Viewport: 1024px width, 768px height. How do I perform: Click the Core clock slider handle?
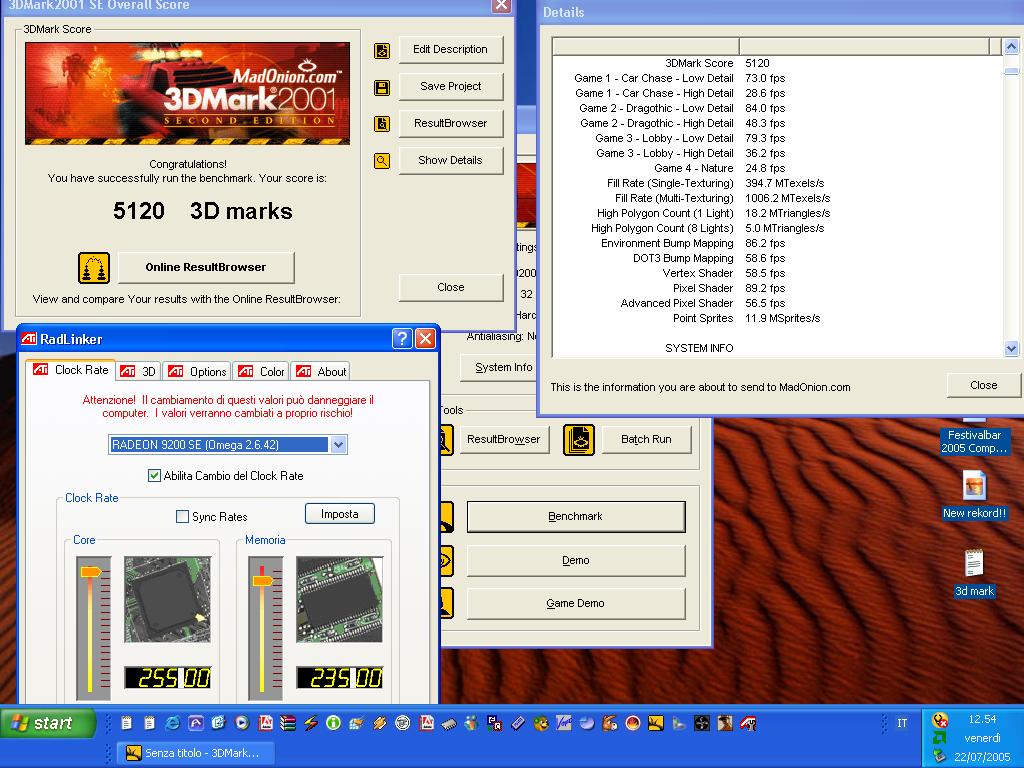(x=90, y=572)
